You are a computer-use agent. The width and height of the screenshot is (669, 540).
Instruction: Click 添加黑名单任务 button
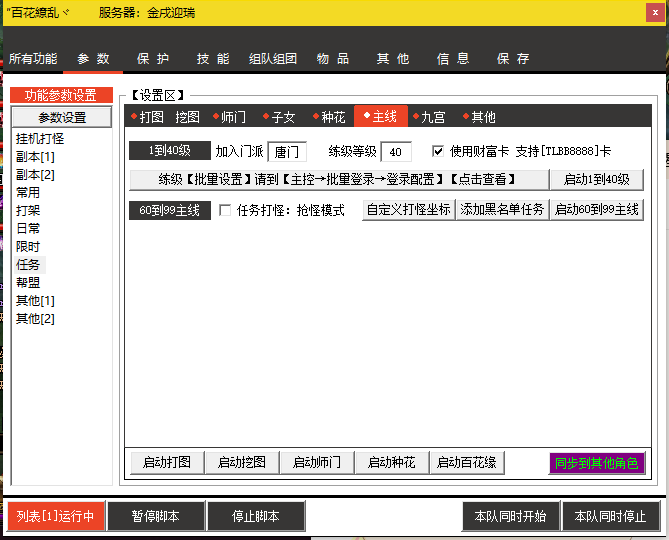tap(503, 209)
